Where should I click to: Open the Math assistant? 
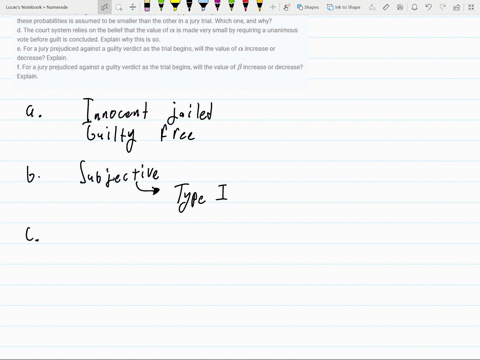point(400,7)
